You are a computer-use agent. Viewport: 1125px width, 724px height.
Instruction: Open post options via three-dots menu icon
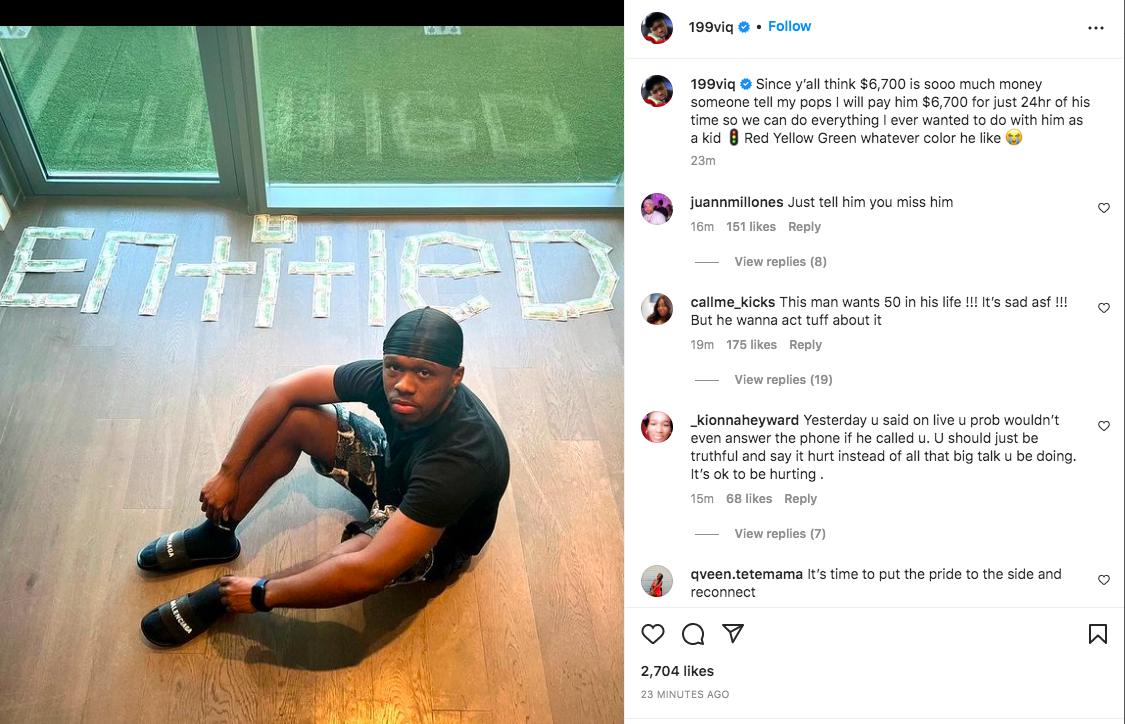pos(1096,27)
